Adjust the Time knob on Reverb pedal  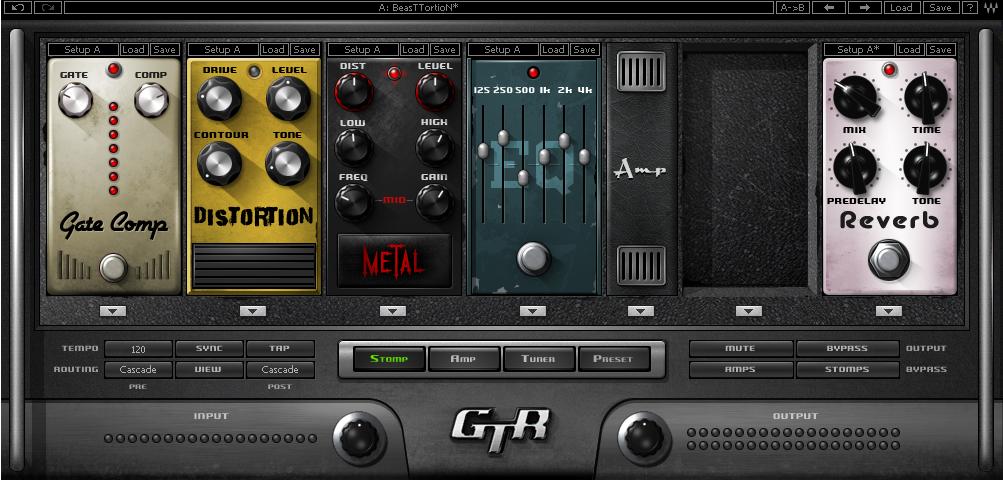[x=925, y=97]
